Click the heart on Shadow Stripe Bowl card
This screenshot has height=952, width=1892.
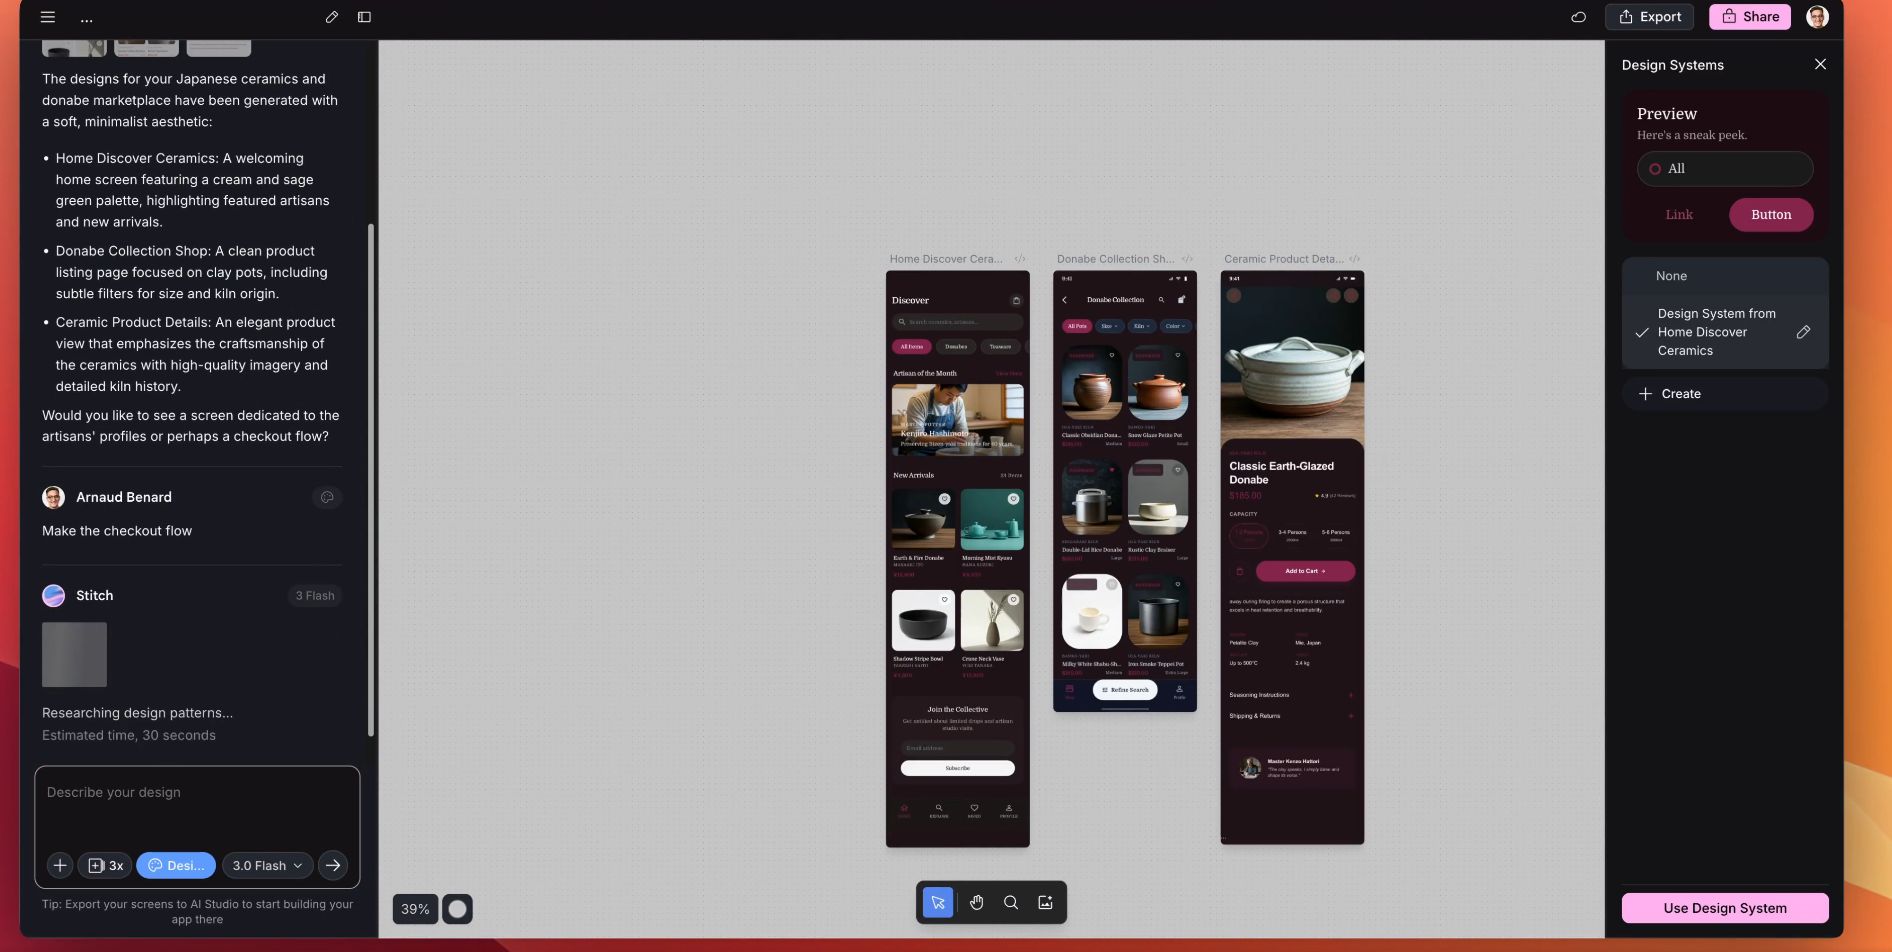(x=944, y=600)
